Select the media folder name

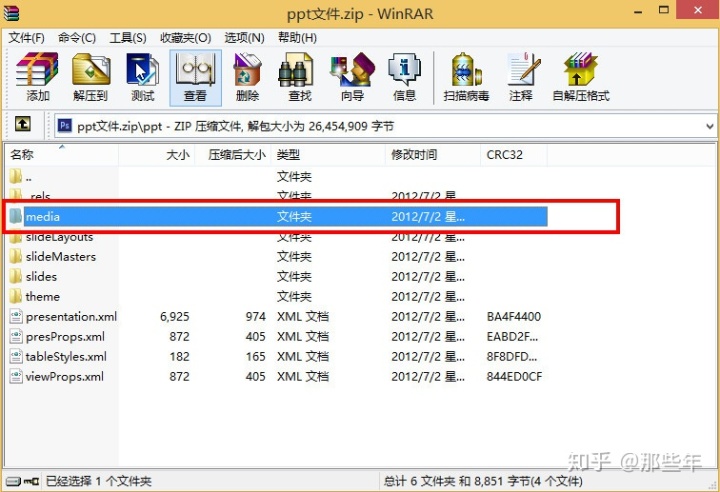coord(43,216)
